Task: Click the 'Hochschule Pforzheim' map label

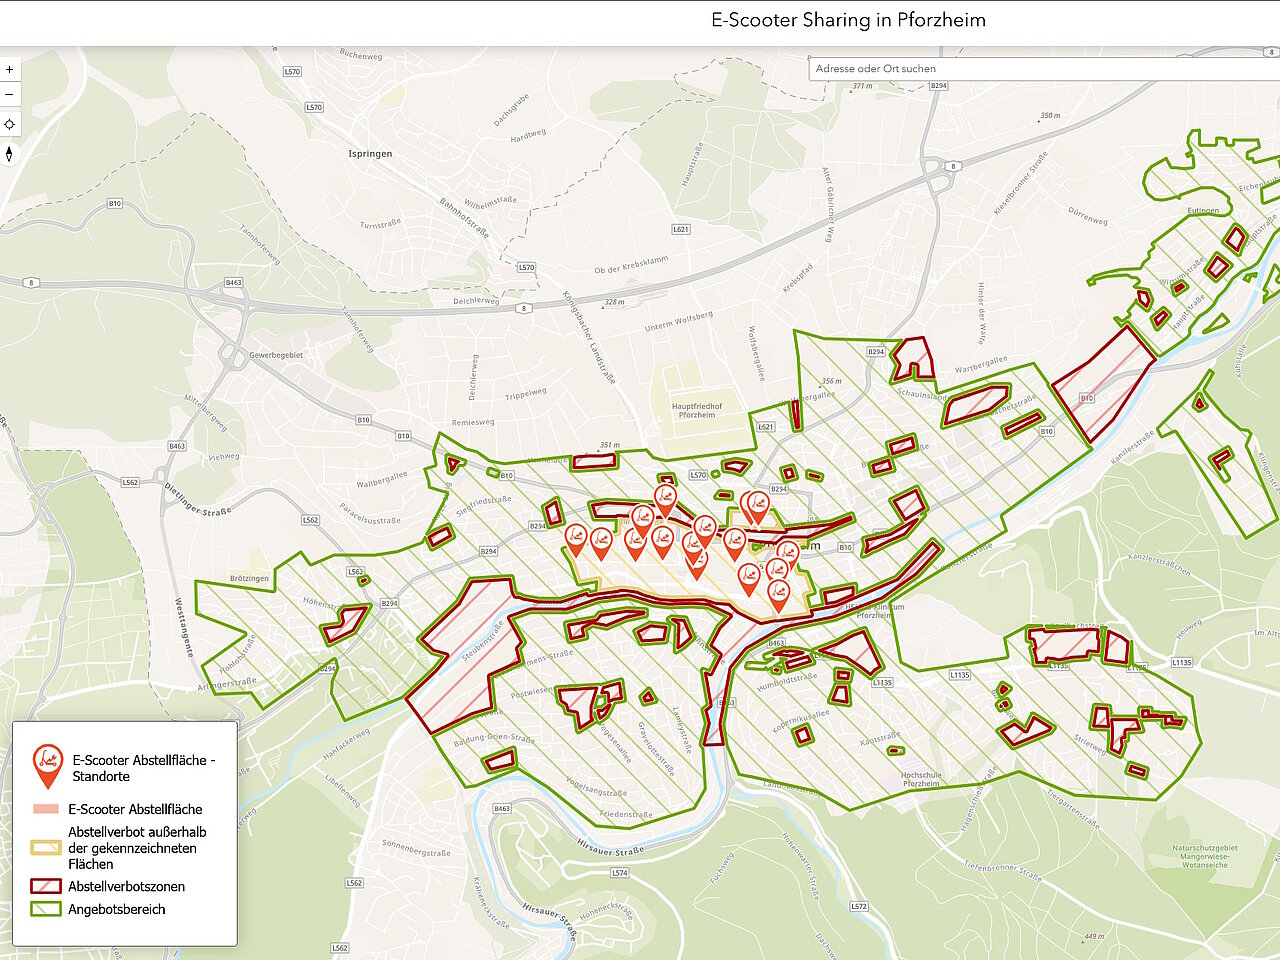Action: (x=921, y=780)
